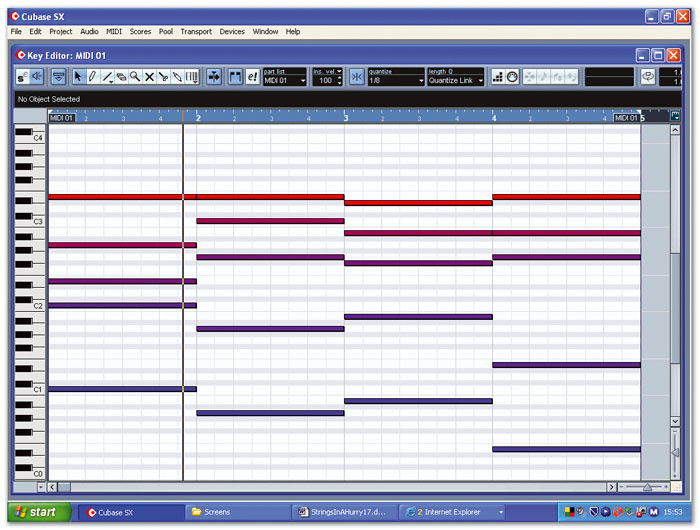Screen dimensions: 700x530
Task: Toggle Snap on/off button
Action: tap(357, 76)
